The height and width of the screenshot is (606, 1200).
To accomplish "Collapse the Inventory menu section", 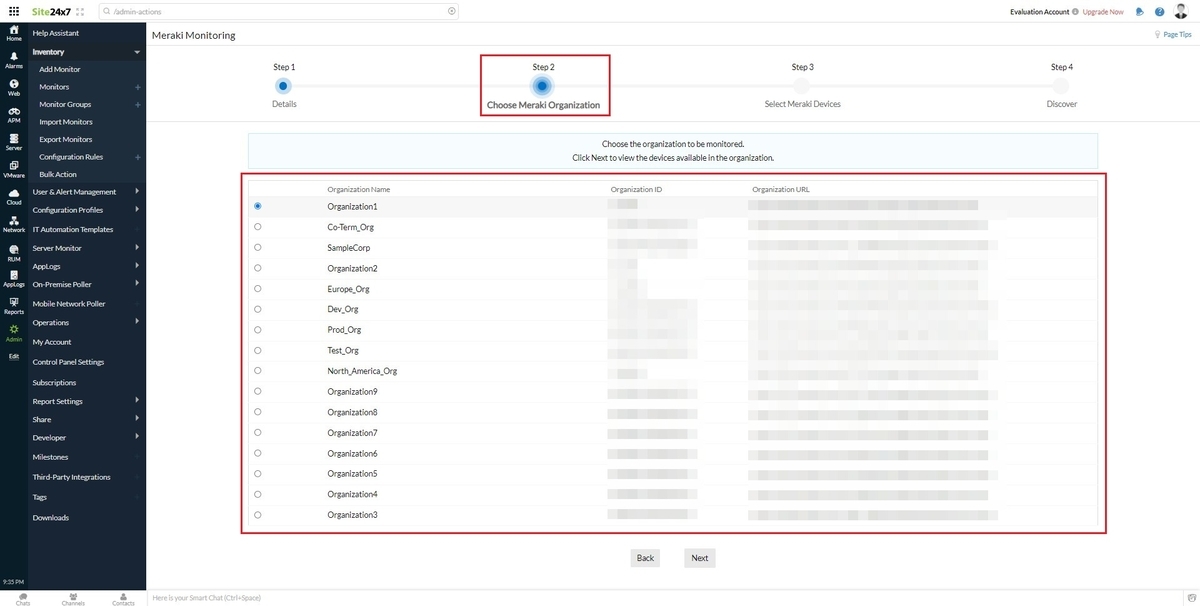I will (137, 52).
